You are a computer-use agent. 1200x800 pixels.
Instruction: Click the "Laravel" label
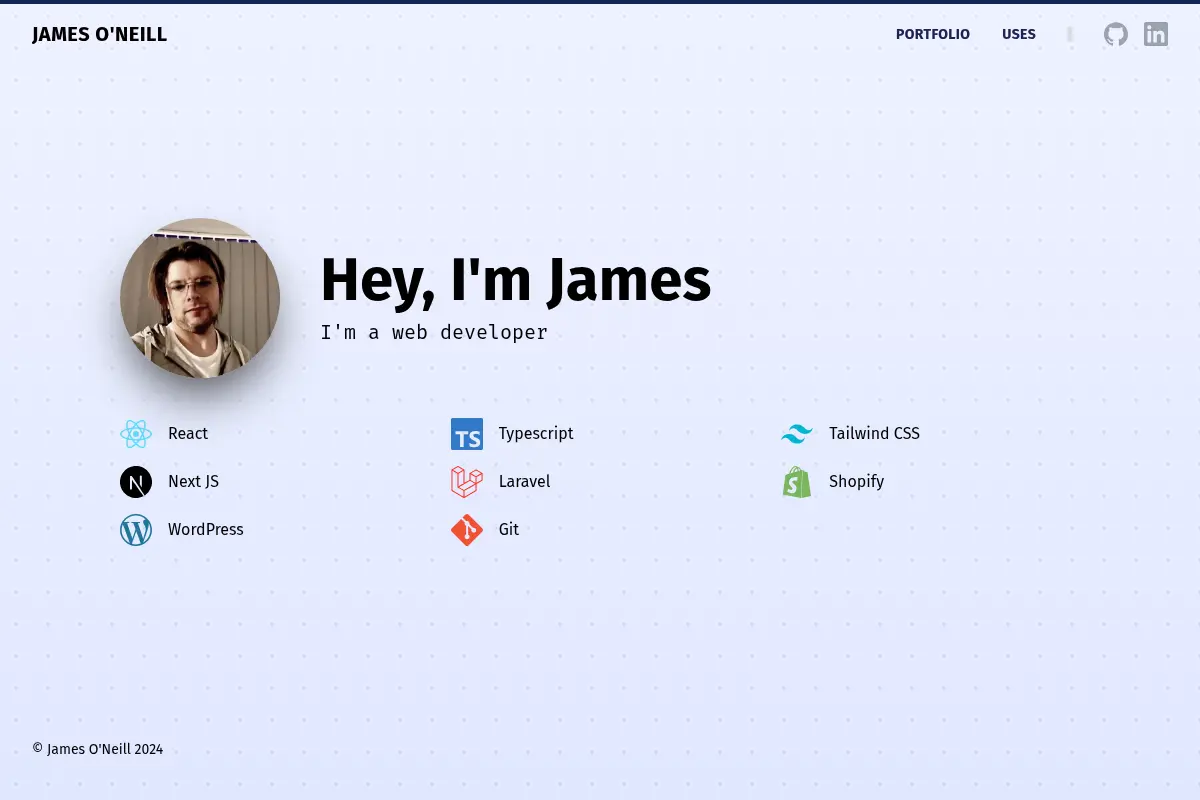pos(525,481)
